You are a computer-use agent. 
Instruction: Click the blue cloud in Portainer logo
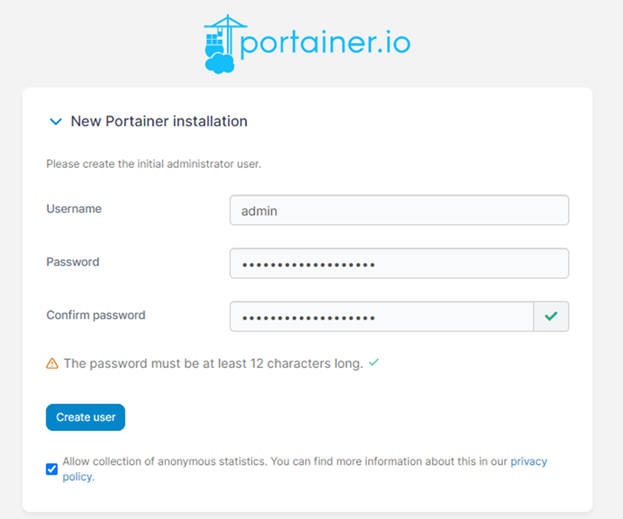point(219,64)
